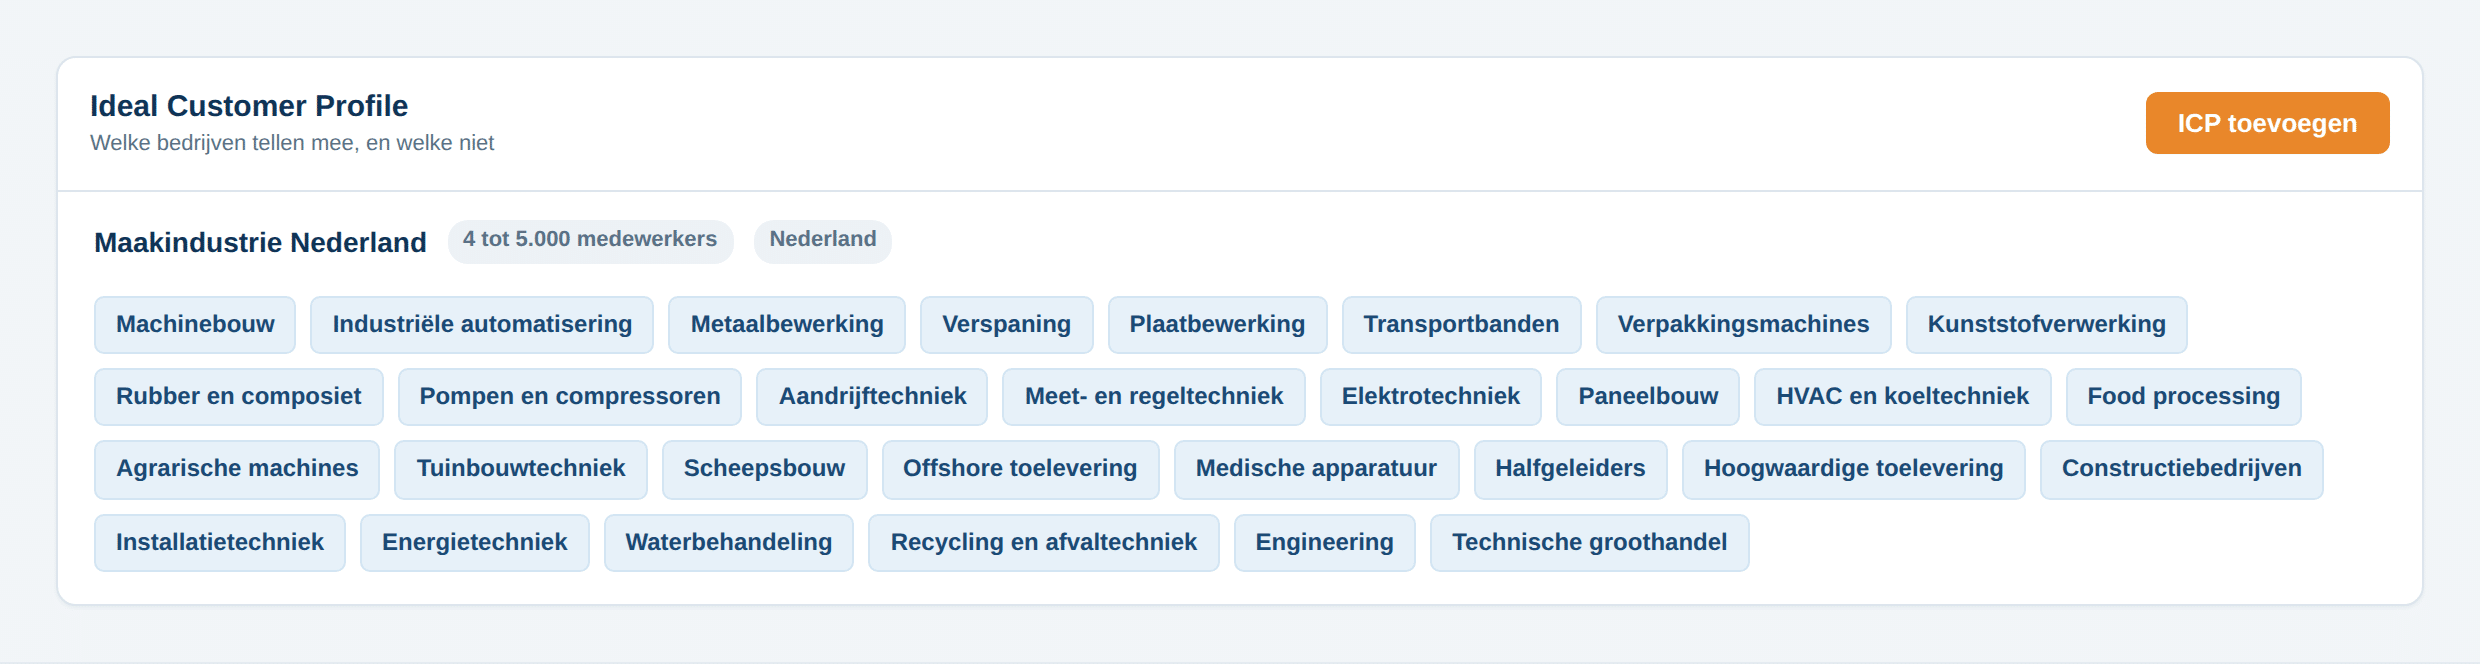Select the Agrarische machines tag
Image resolution: width=2480 pixels, height=664 pixels.
[x=237, y=470]
